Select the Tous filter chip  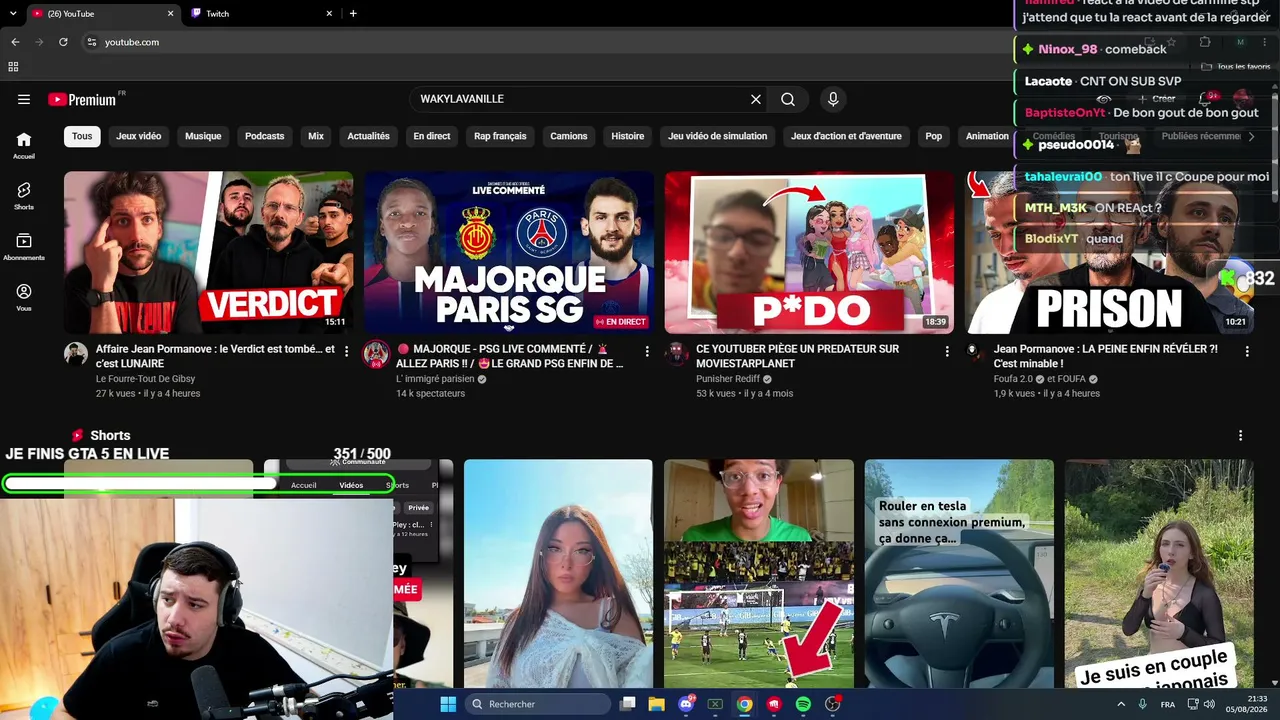[82, 136]
